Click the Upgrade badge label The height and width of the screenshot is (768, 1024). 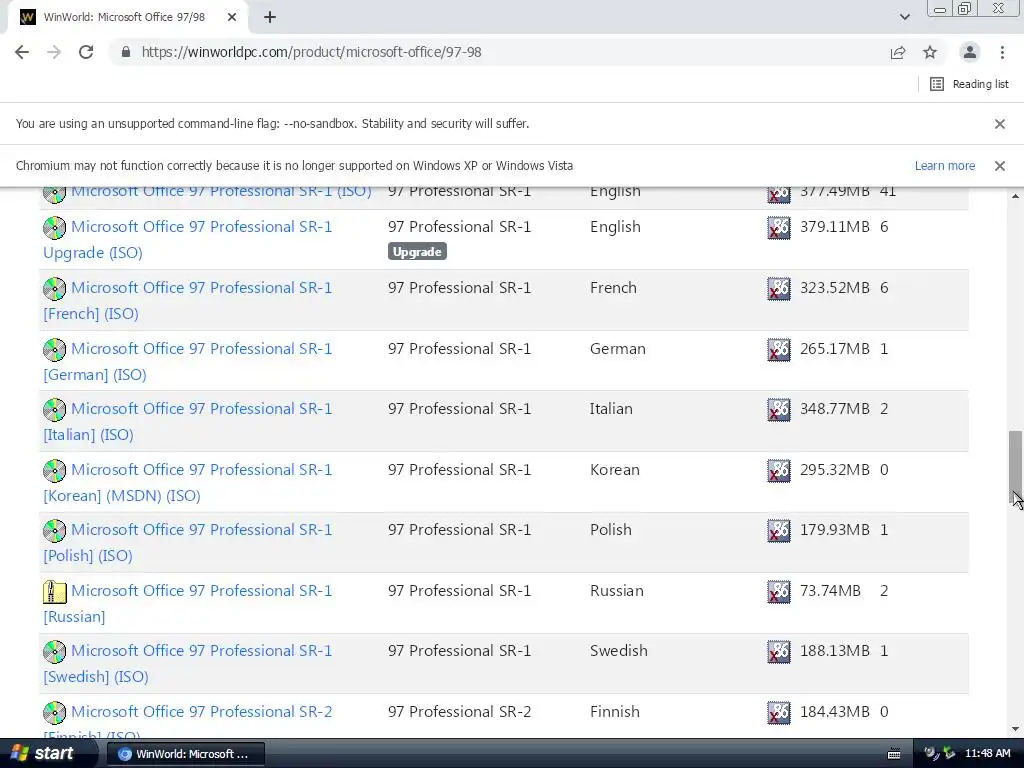click(417, 251)
